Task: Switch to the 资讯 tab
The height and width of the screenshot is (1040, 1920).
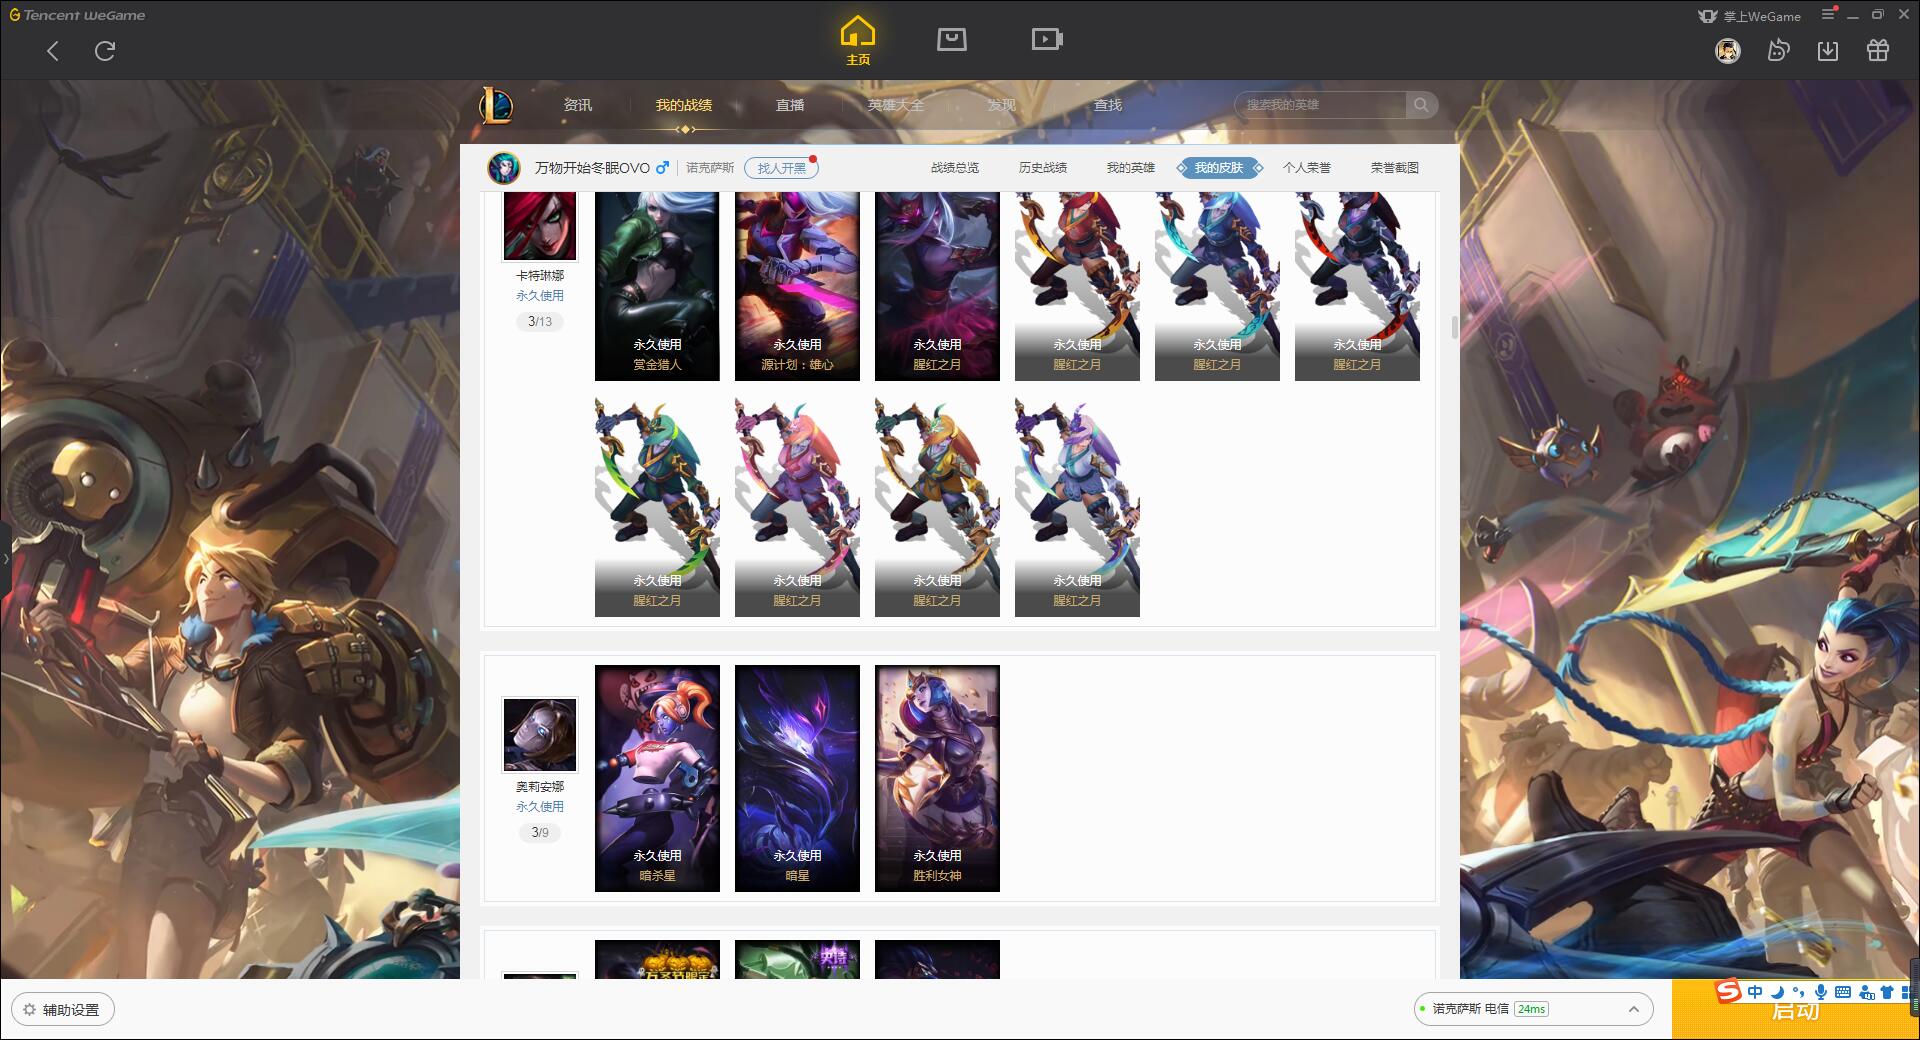Action: tap(577, 105)
